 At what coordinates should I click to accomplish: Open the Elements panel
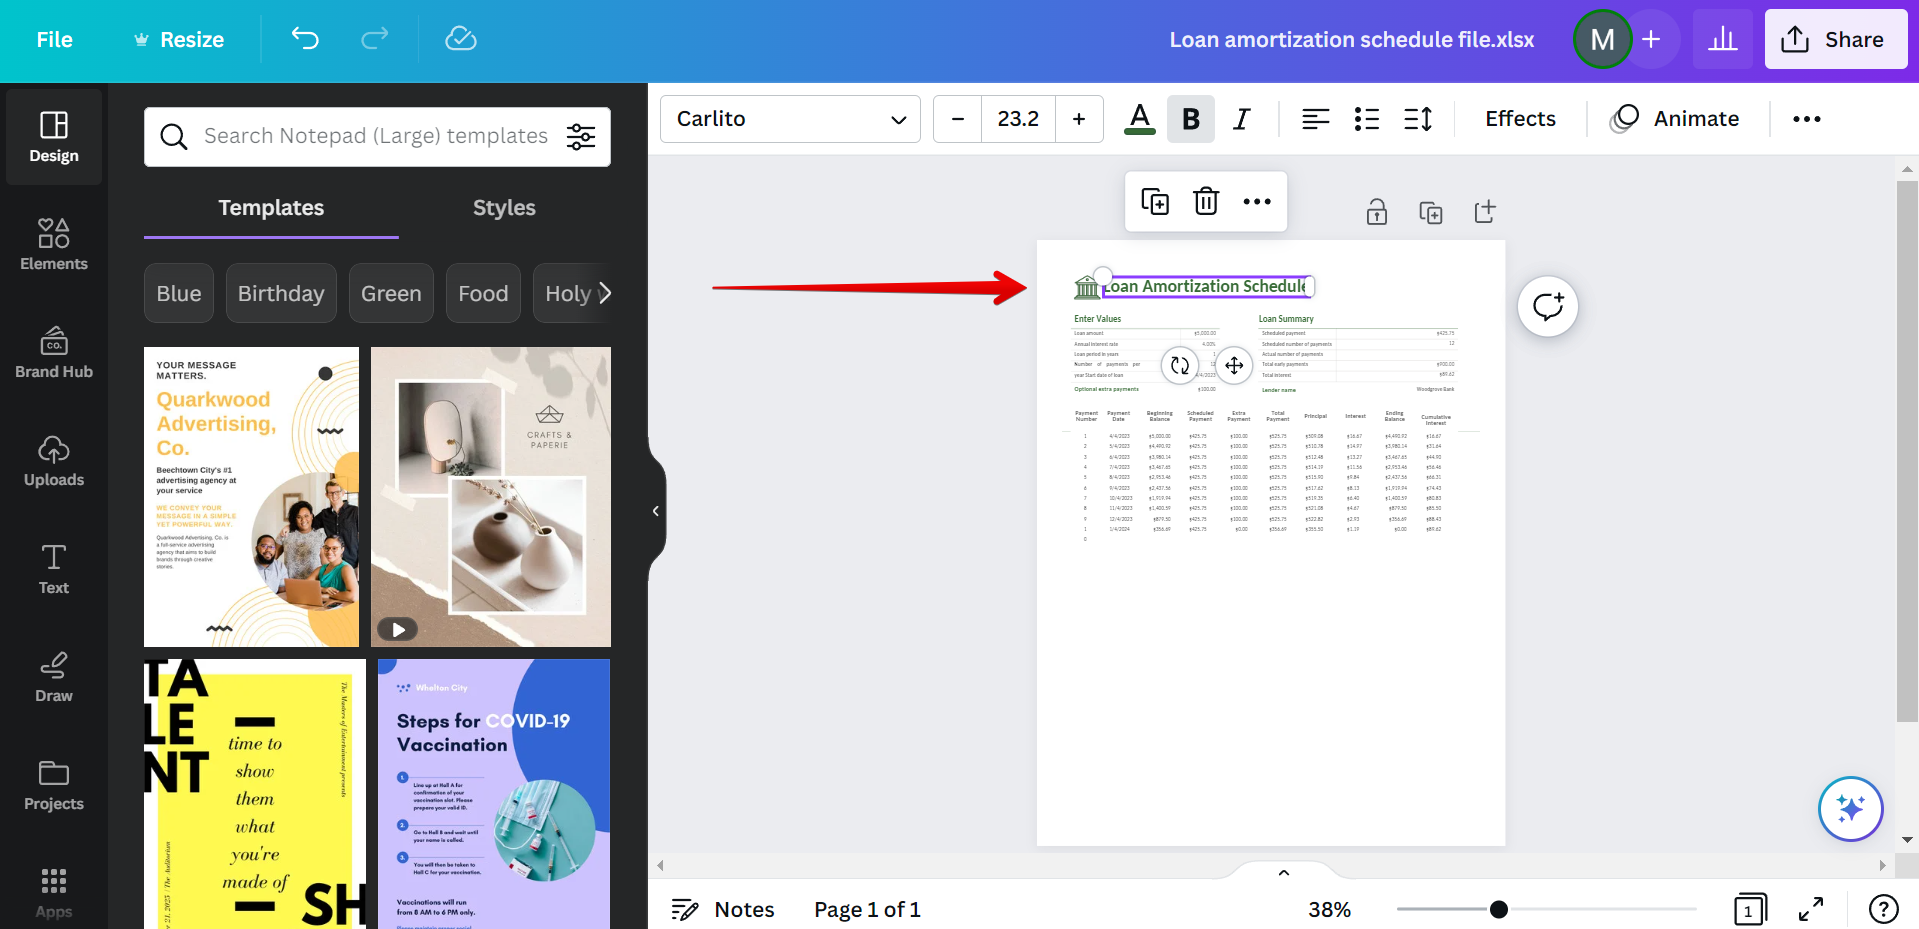[x=54, y=244]
